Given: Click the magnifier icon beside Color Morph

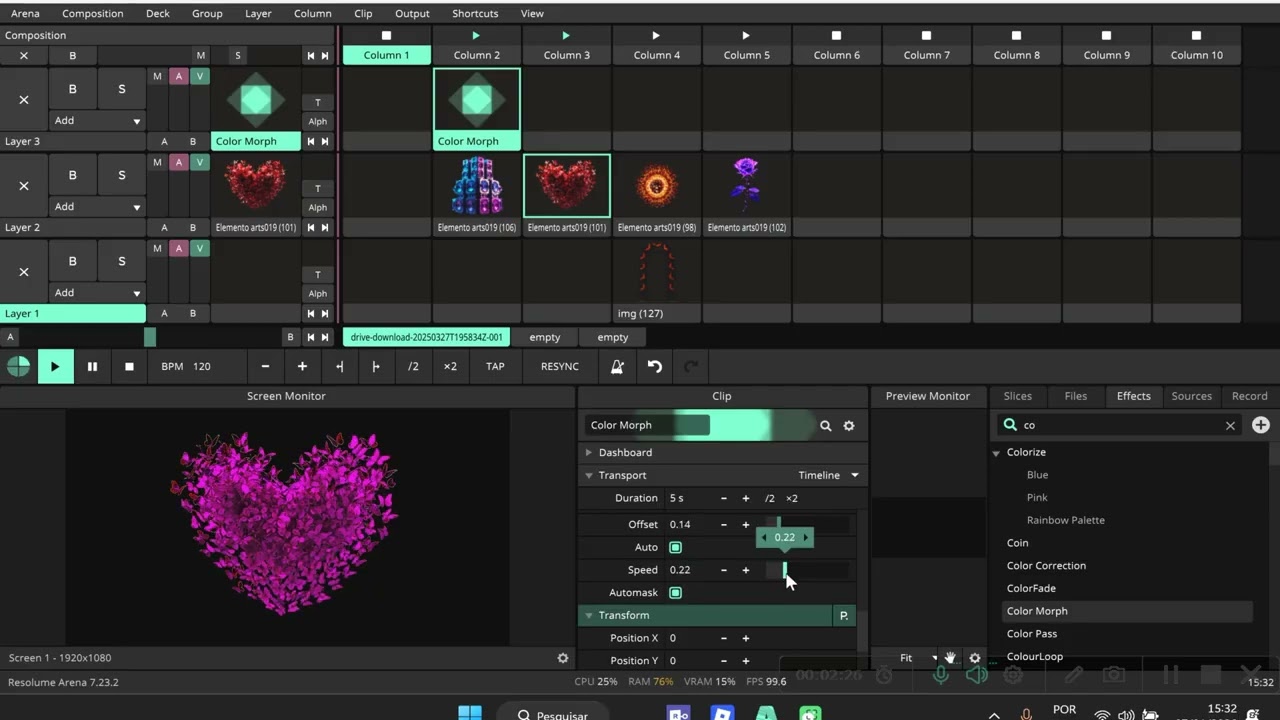Looking at the screenshot, I should point(825,426).
